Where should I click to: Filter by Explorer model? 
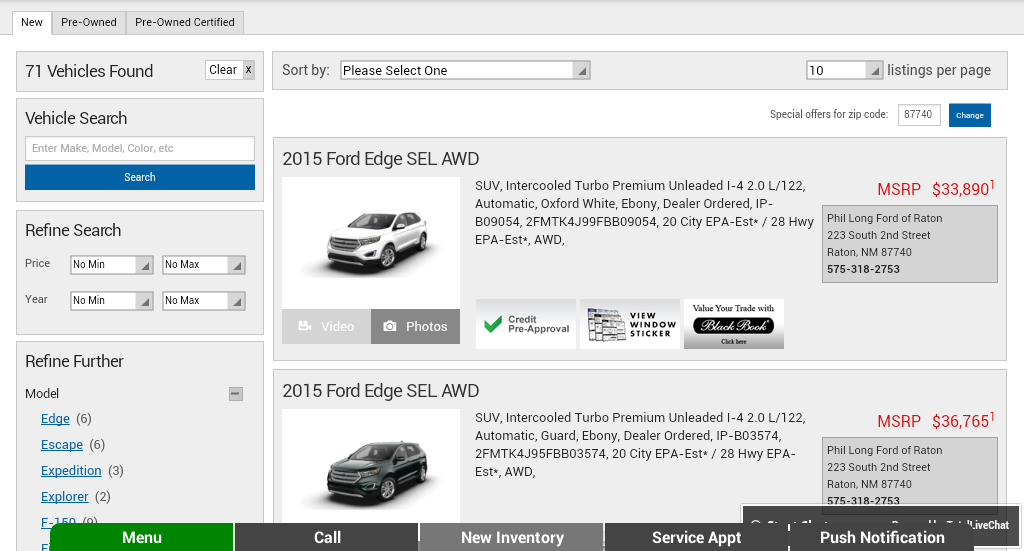(65, 497)
